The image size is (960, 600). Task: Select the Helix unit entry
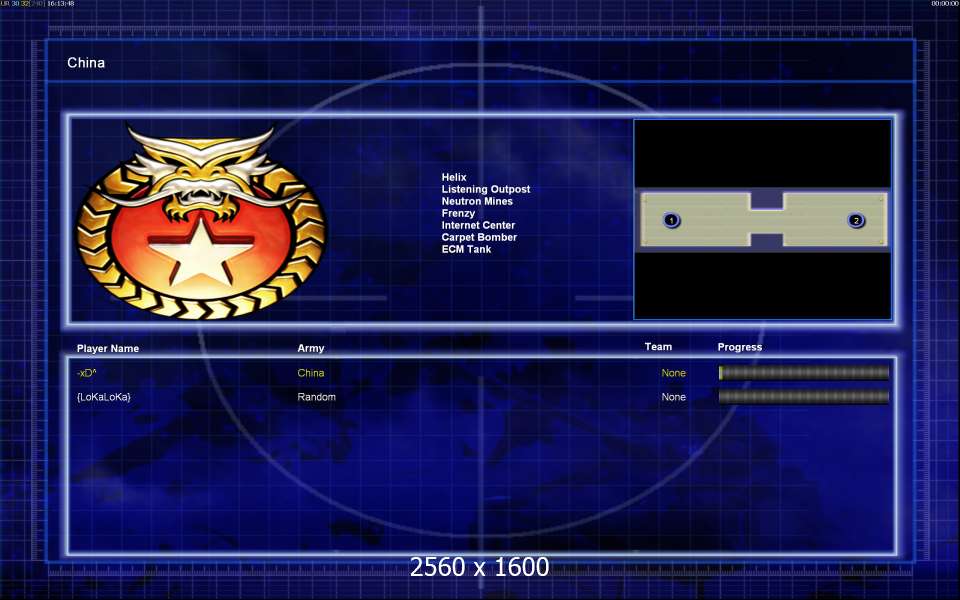coord(454,177)
